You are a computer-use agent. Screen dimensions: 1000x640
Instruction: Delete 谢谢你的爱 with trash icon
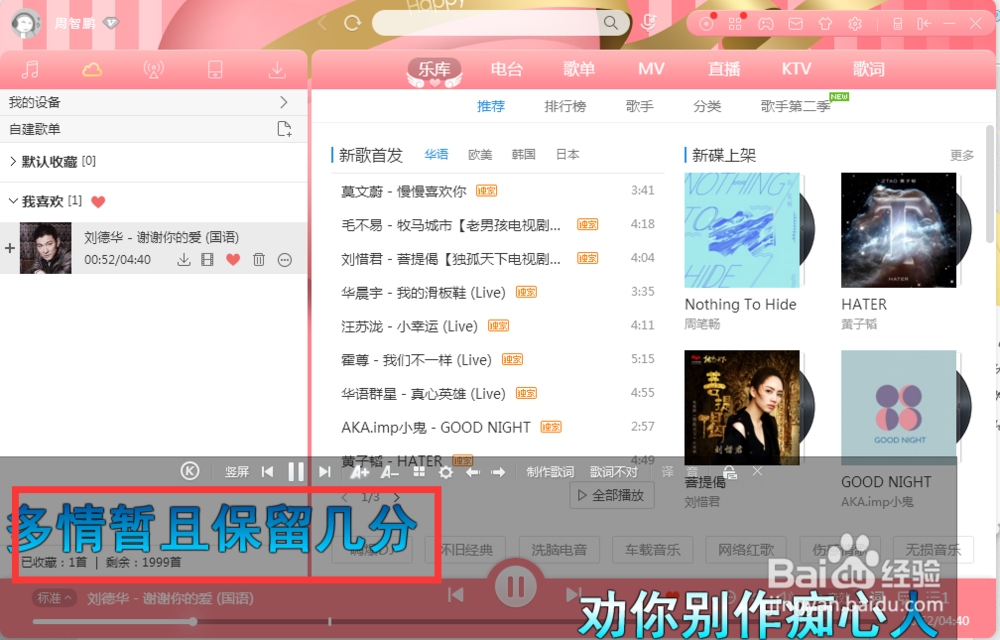(258, 259)
